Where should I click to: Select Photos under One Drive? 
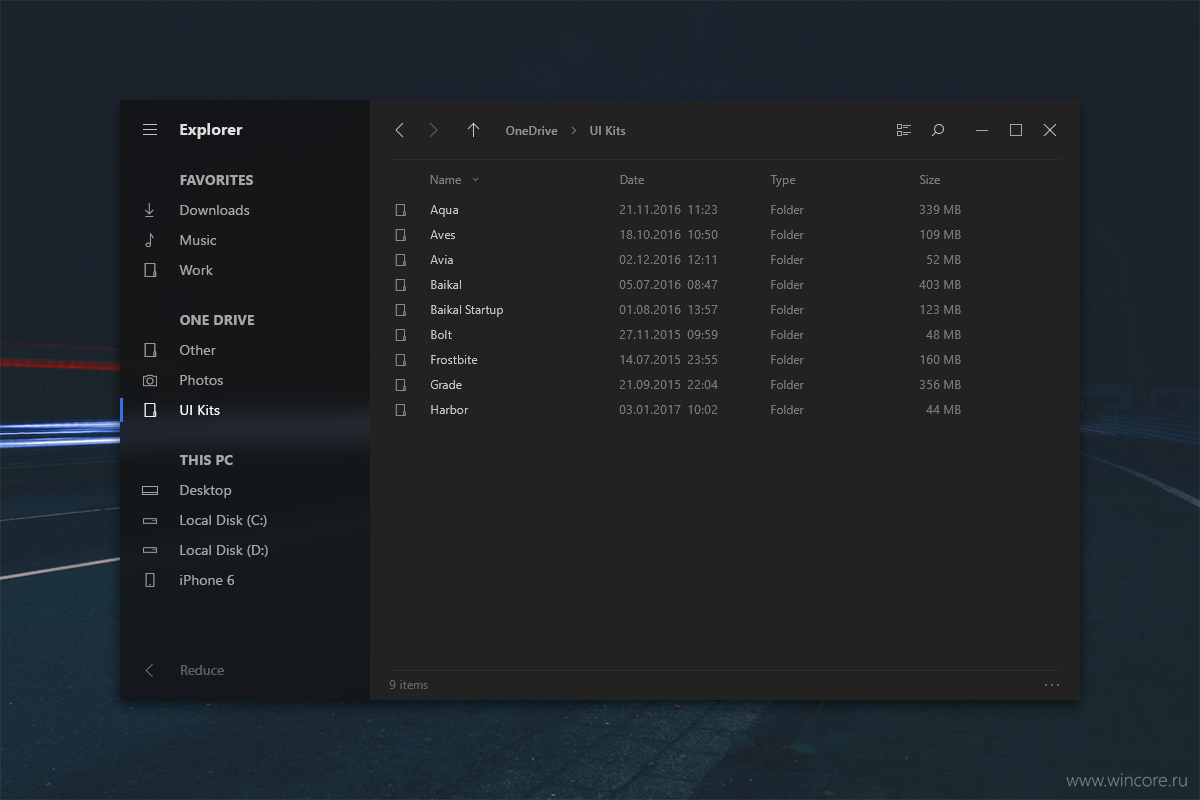tap(201, 380)
